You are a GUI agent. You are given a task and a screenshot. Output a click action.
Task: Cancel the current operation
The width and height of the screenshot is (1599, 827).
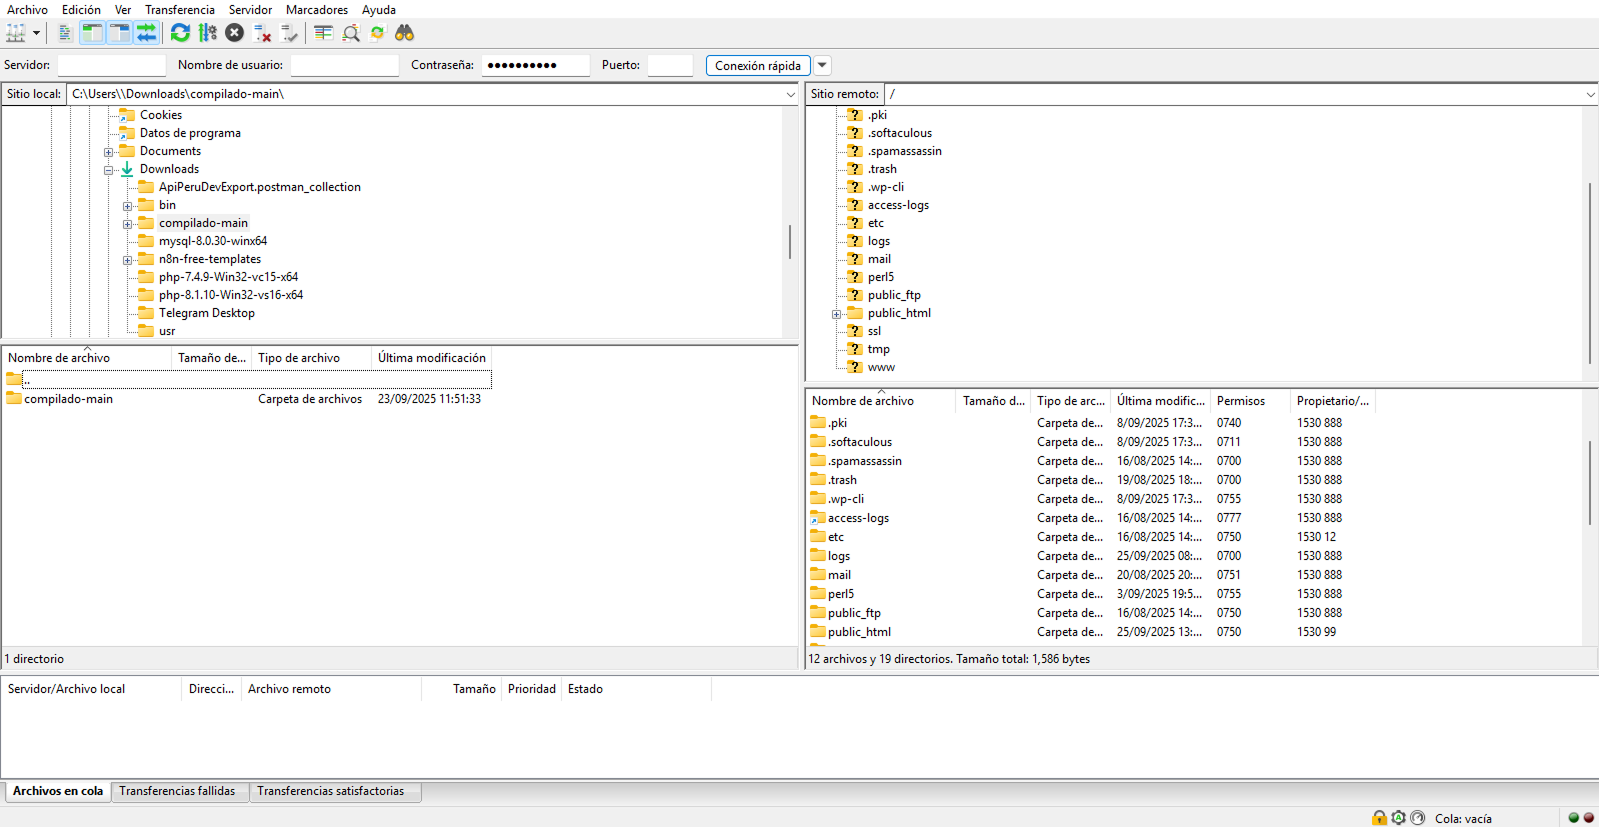234,33
